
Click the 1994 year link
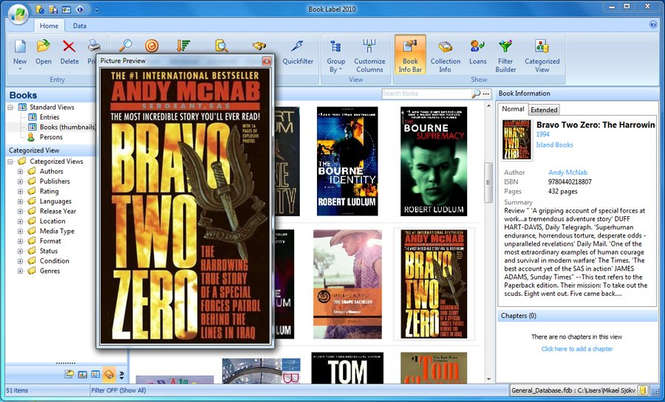[543, 134]
